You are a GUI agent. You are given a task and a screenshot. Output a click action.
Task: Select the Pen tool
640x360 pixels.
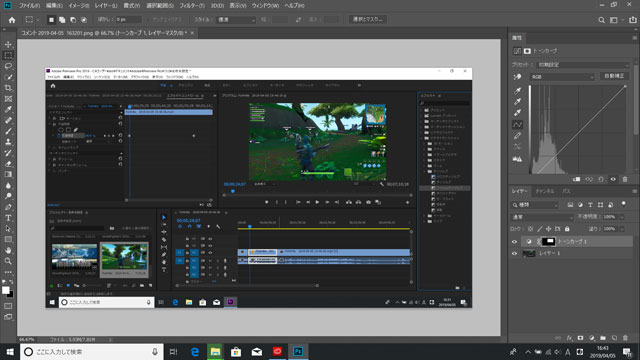[8, 207]
